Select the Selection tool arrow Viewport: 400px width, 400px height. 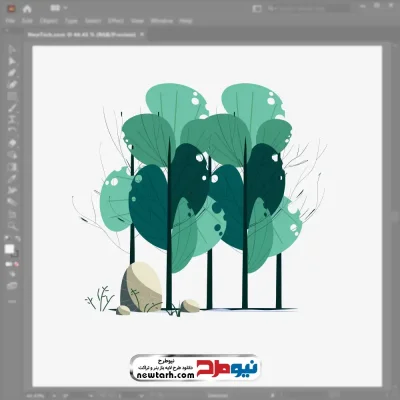[12, 49]
